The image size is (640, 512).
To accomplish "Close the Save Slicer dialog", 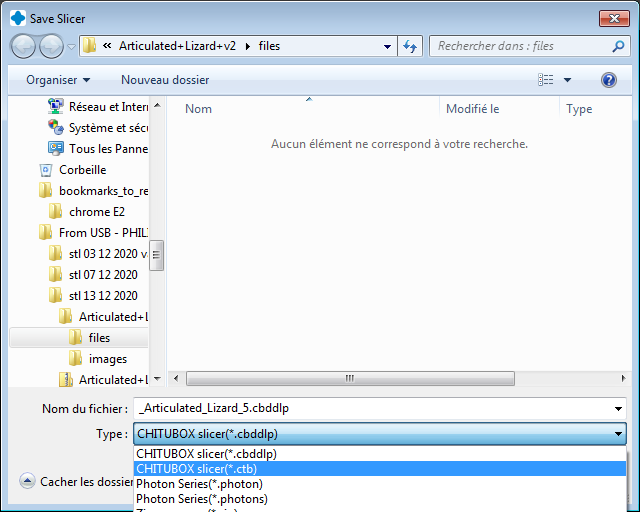I will (614, 18).
